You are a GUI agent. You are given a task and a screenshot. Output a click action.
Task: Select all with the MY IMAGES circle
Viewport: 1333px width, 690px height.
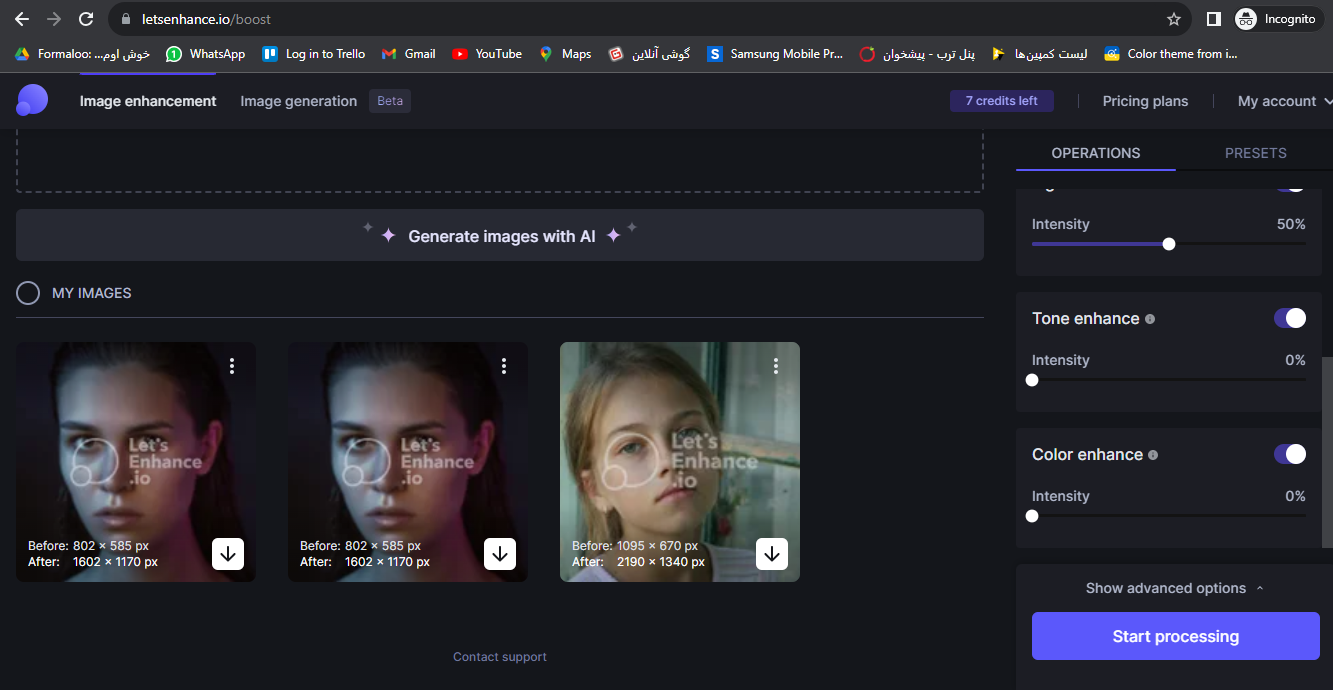pos(28,293)
